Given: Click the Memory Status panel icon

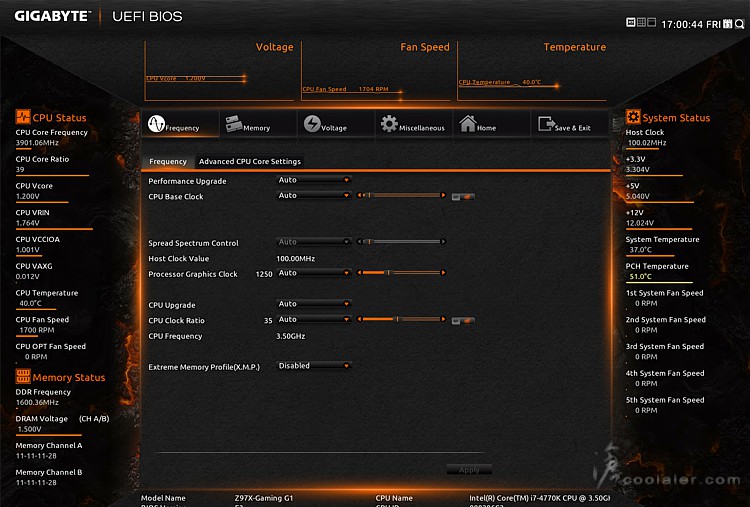Looking at the screenshot, I should (22, 376).
